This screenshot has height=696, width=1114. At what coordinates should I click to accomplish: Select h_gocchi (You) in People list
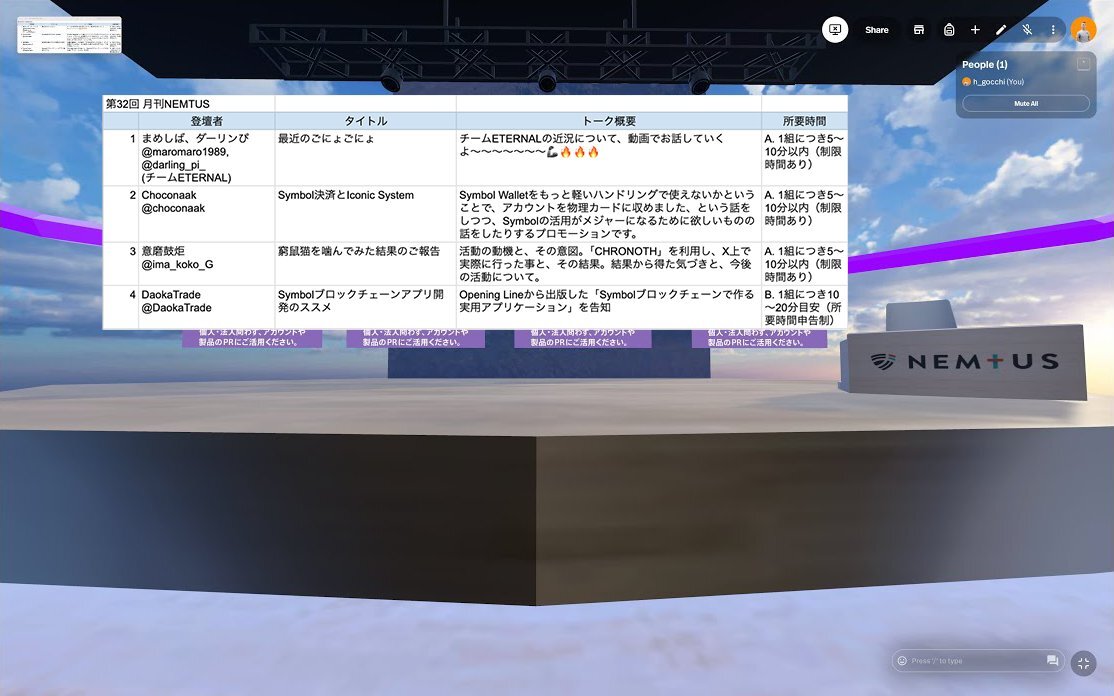993,82
